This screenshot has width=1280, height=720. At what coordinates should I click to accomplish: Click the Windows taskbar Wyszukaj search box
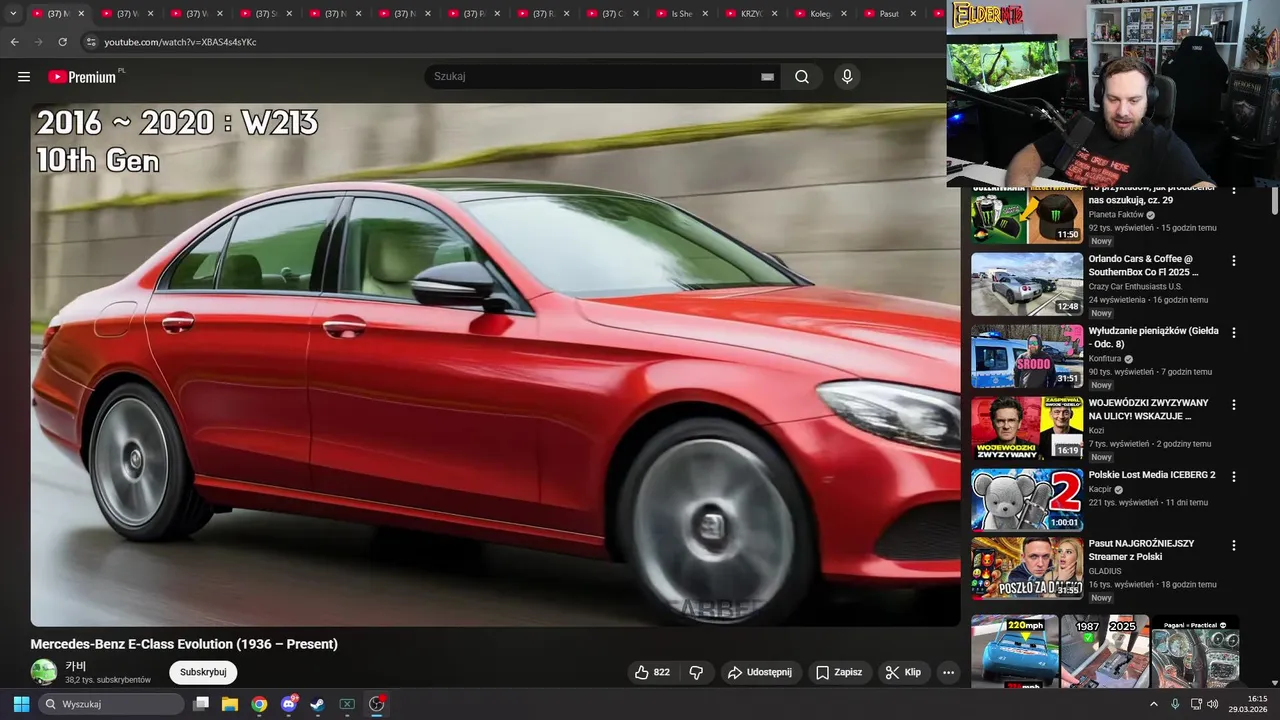pyautogui.click(x=111, y=704)
